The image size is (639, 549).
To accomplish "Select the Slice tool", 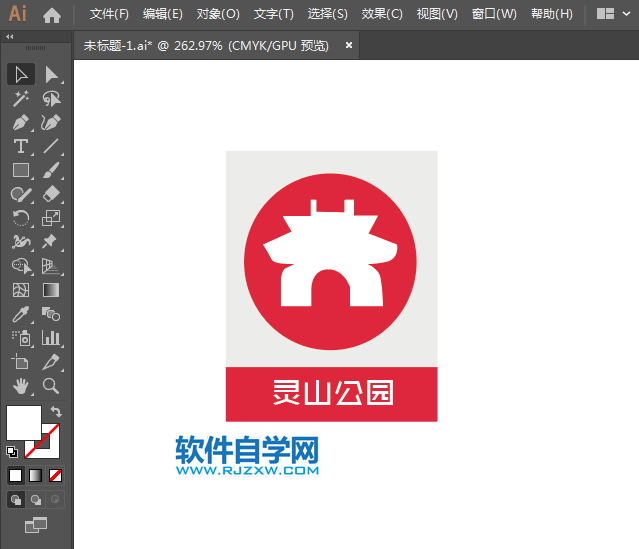I will (51, 362).
